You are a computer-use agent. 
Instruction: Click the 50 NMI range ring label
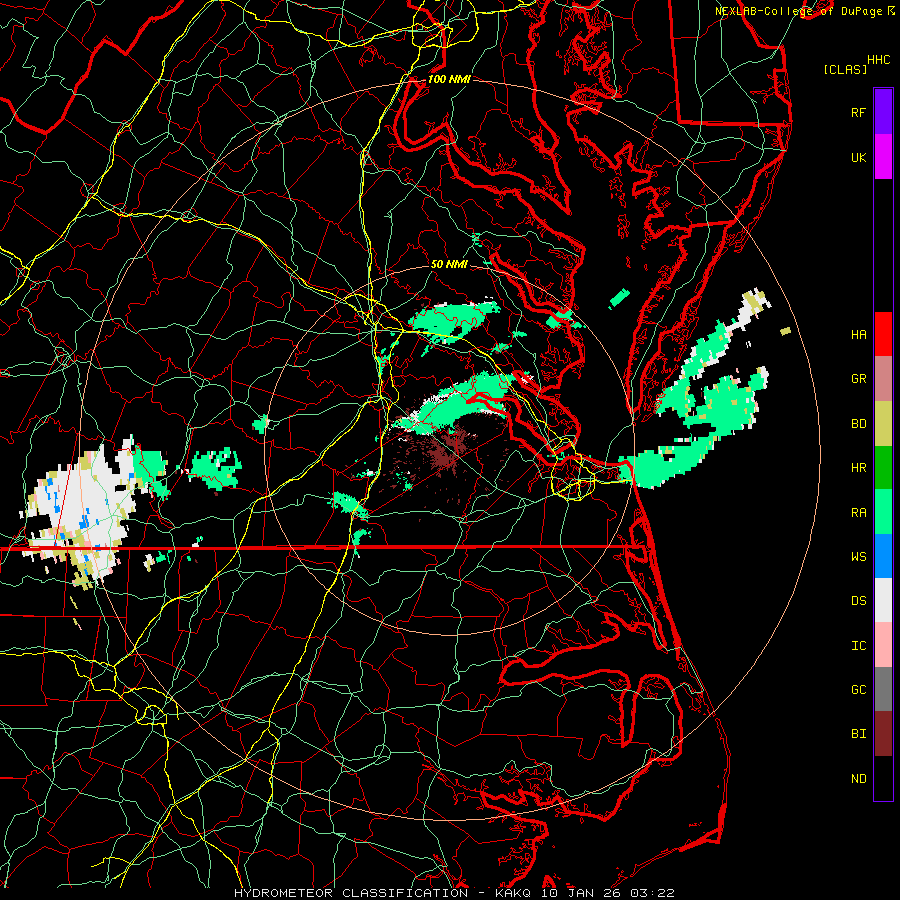(x=449, y=265)
